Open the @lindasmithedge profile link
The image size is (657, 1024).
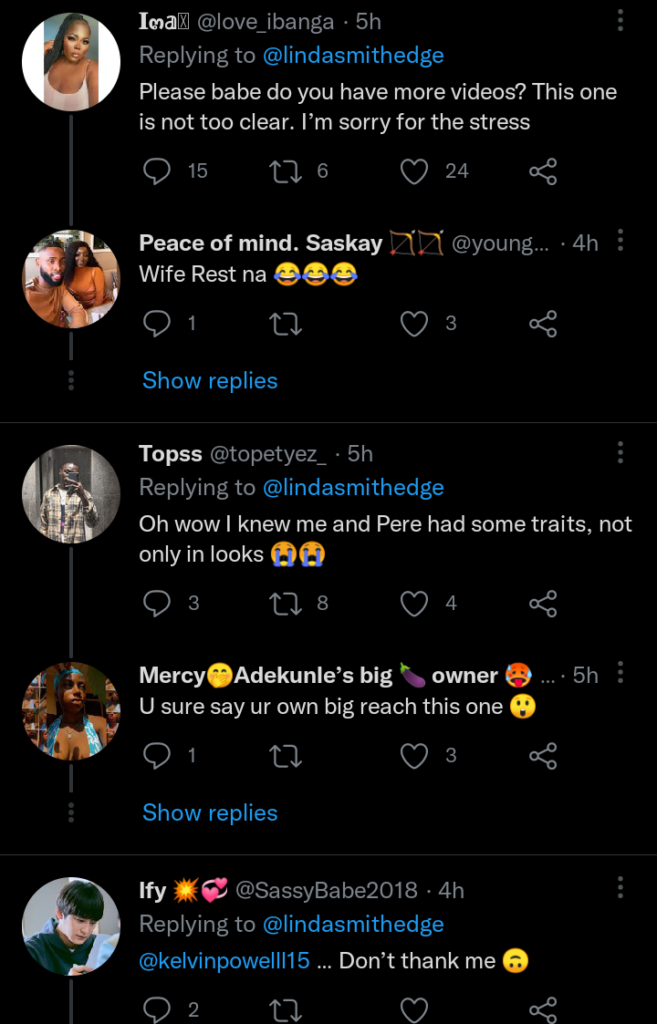354,55
